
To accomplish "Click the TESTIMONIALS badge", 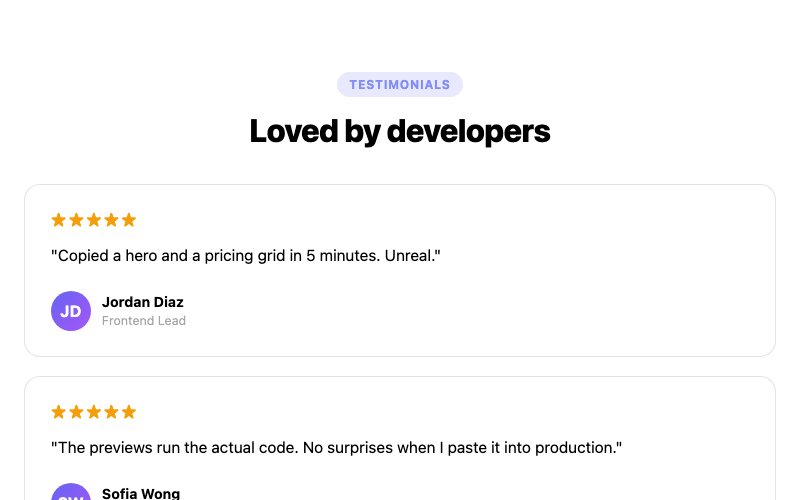I will tap(399, 84).
